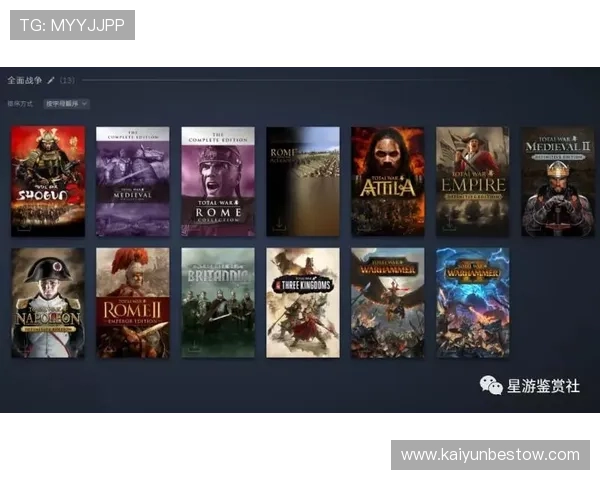Open the sort order dropdown
This screenshot has height=480, width=600.
66,103
